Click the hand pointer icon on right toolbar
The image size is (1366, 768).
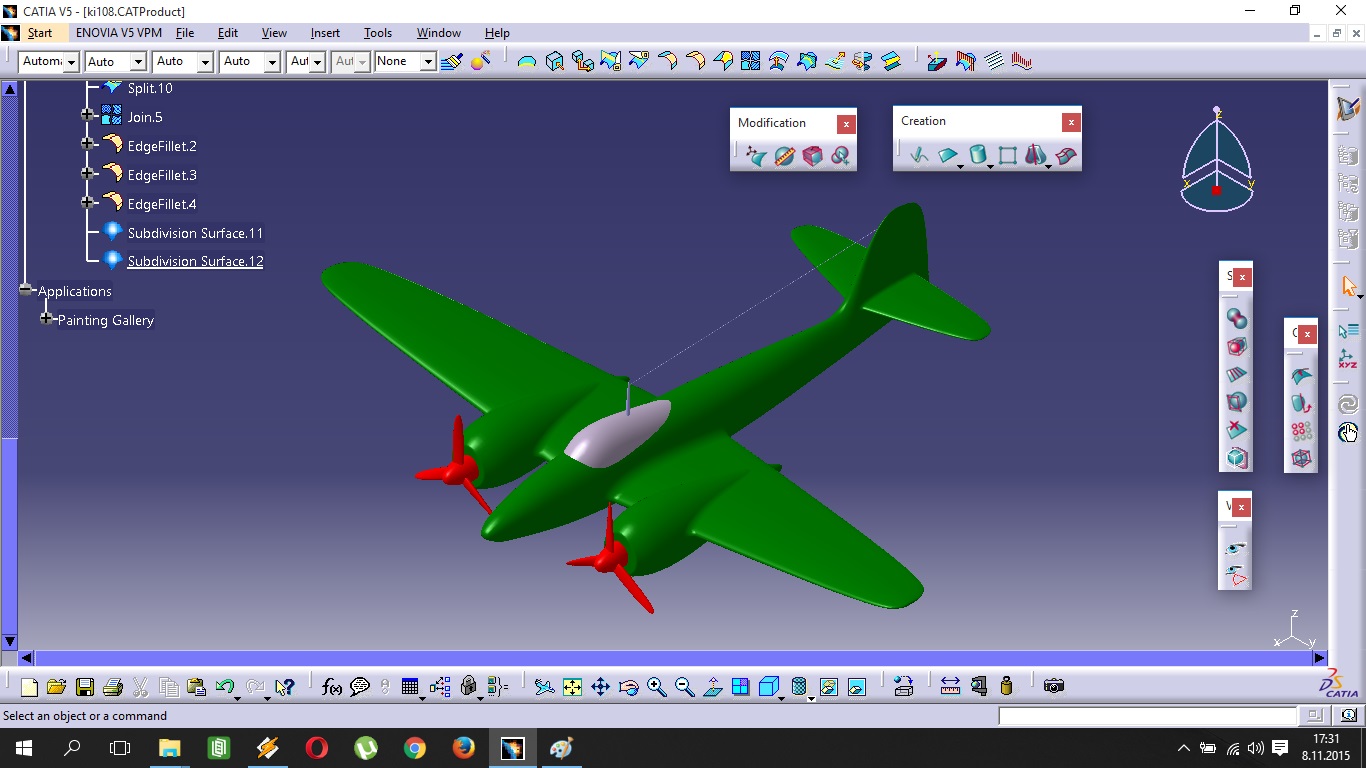[x=1348, y=432]
